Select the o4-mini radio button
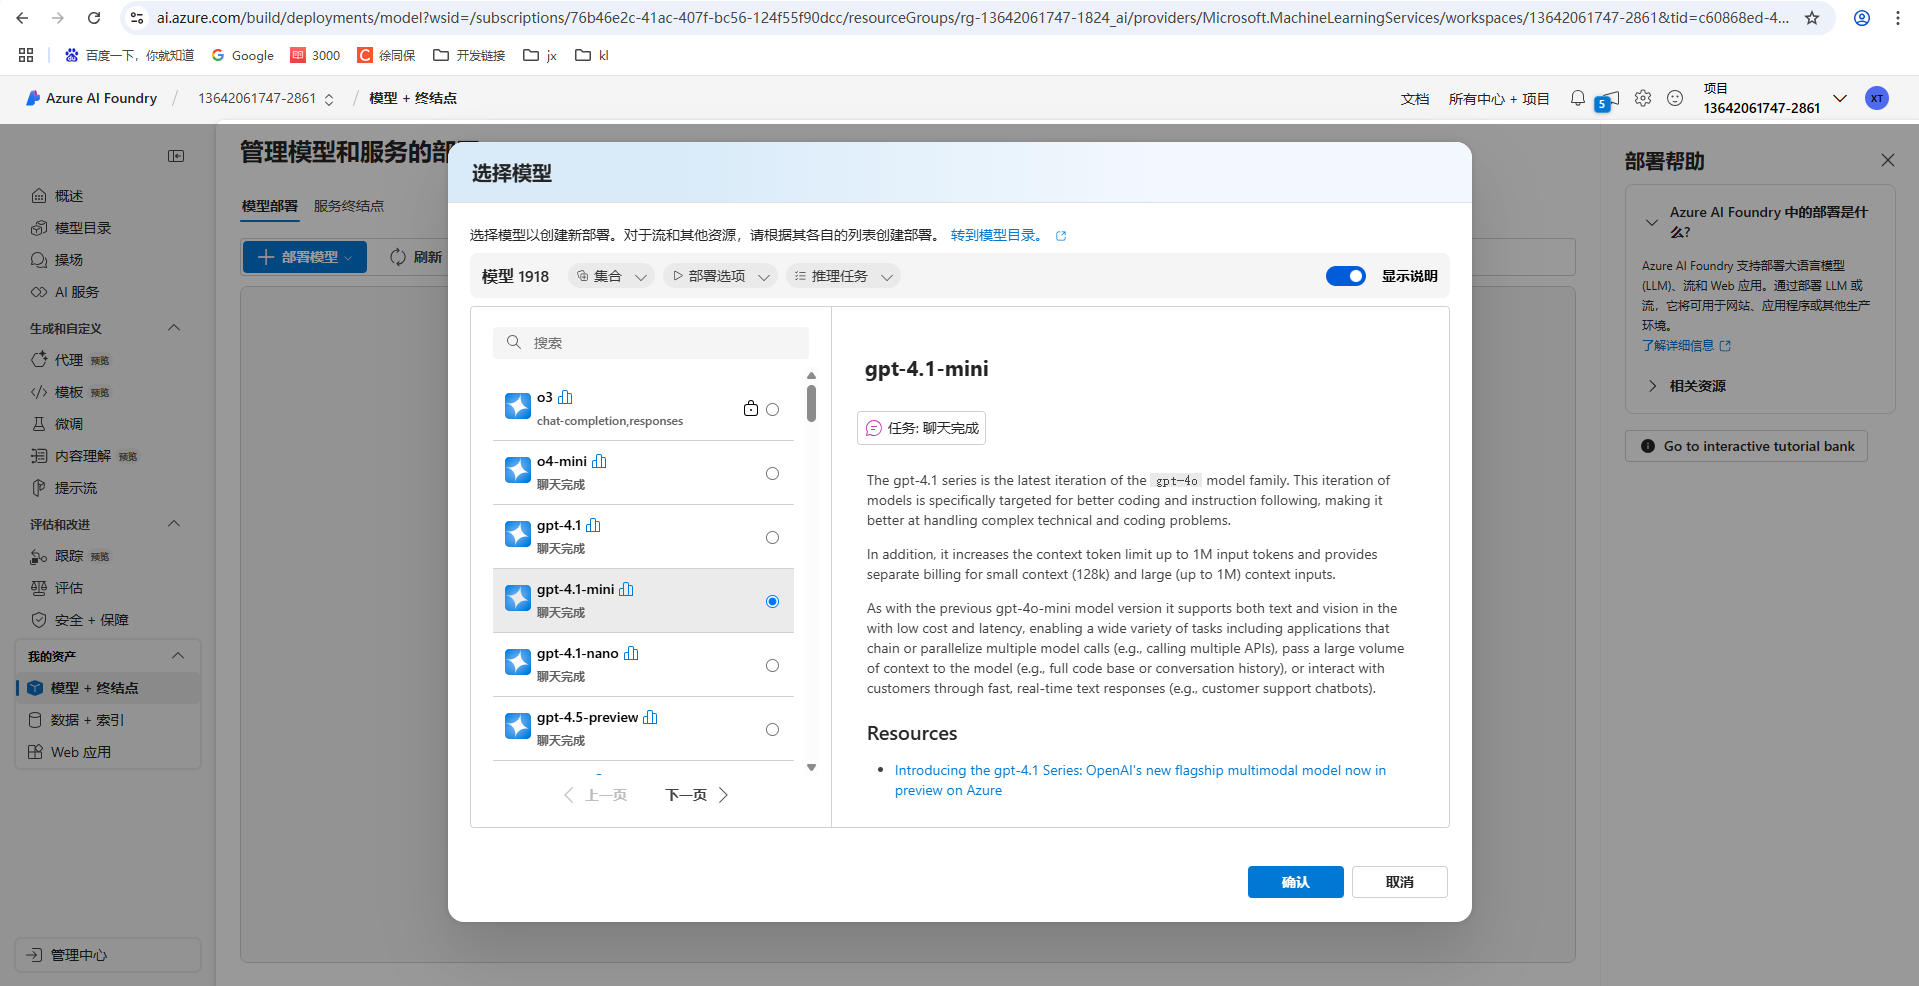The height and width of the screenshot is (986, 1919). coord(772,473)
